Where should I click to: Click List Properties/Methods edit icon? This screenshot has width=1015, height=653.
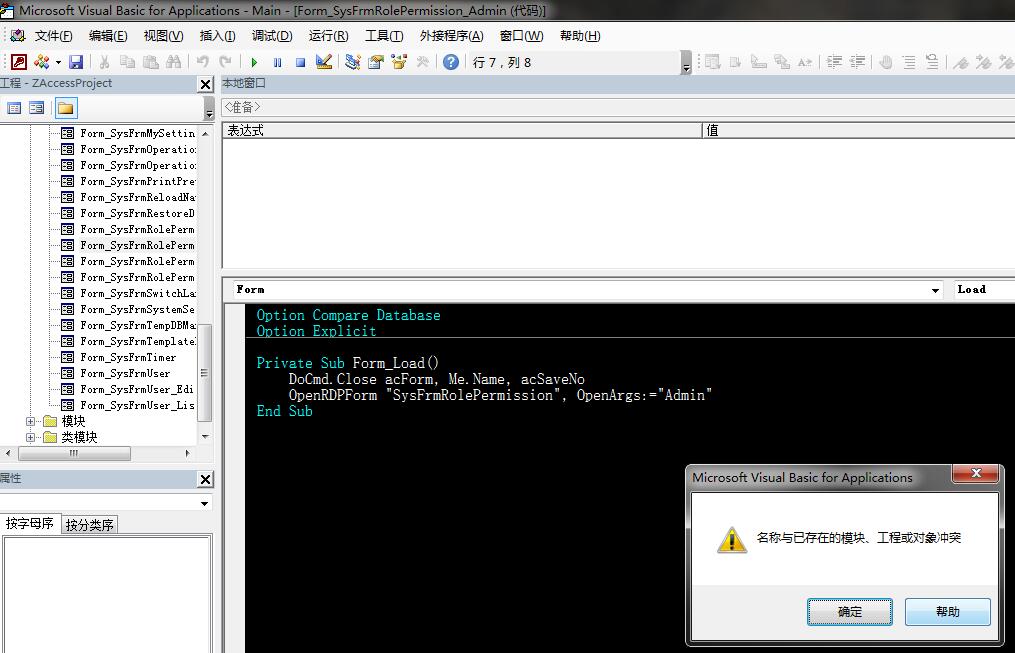click(713, 62)
